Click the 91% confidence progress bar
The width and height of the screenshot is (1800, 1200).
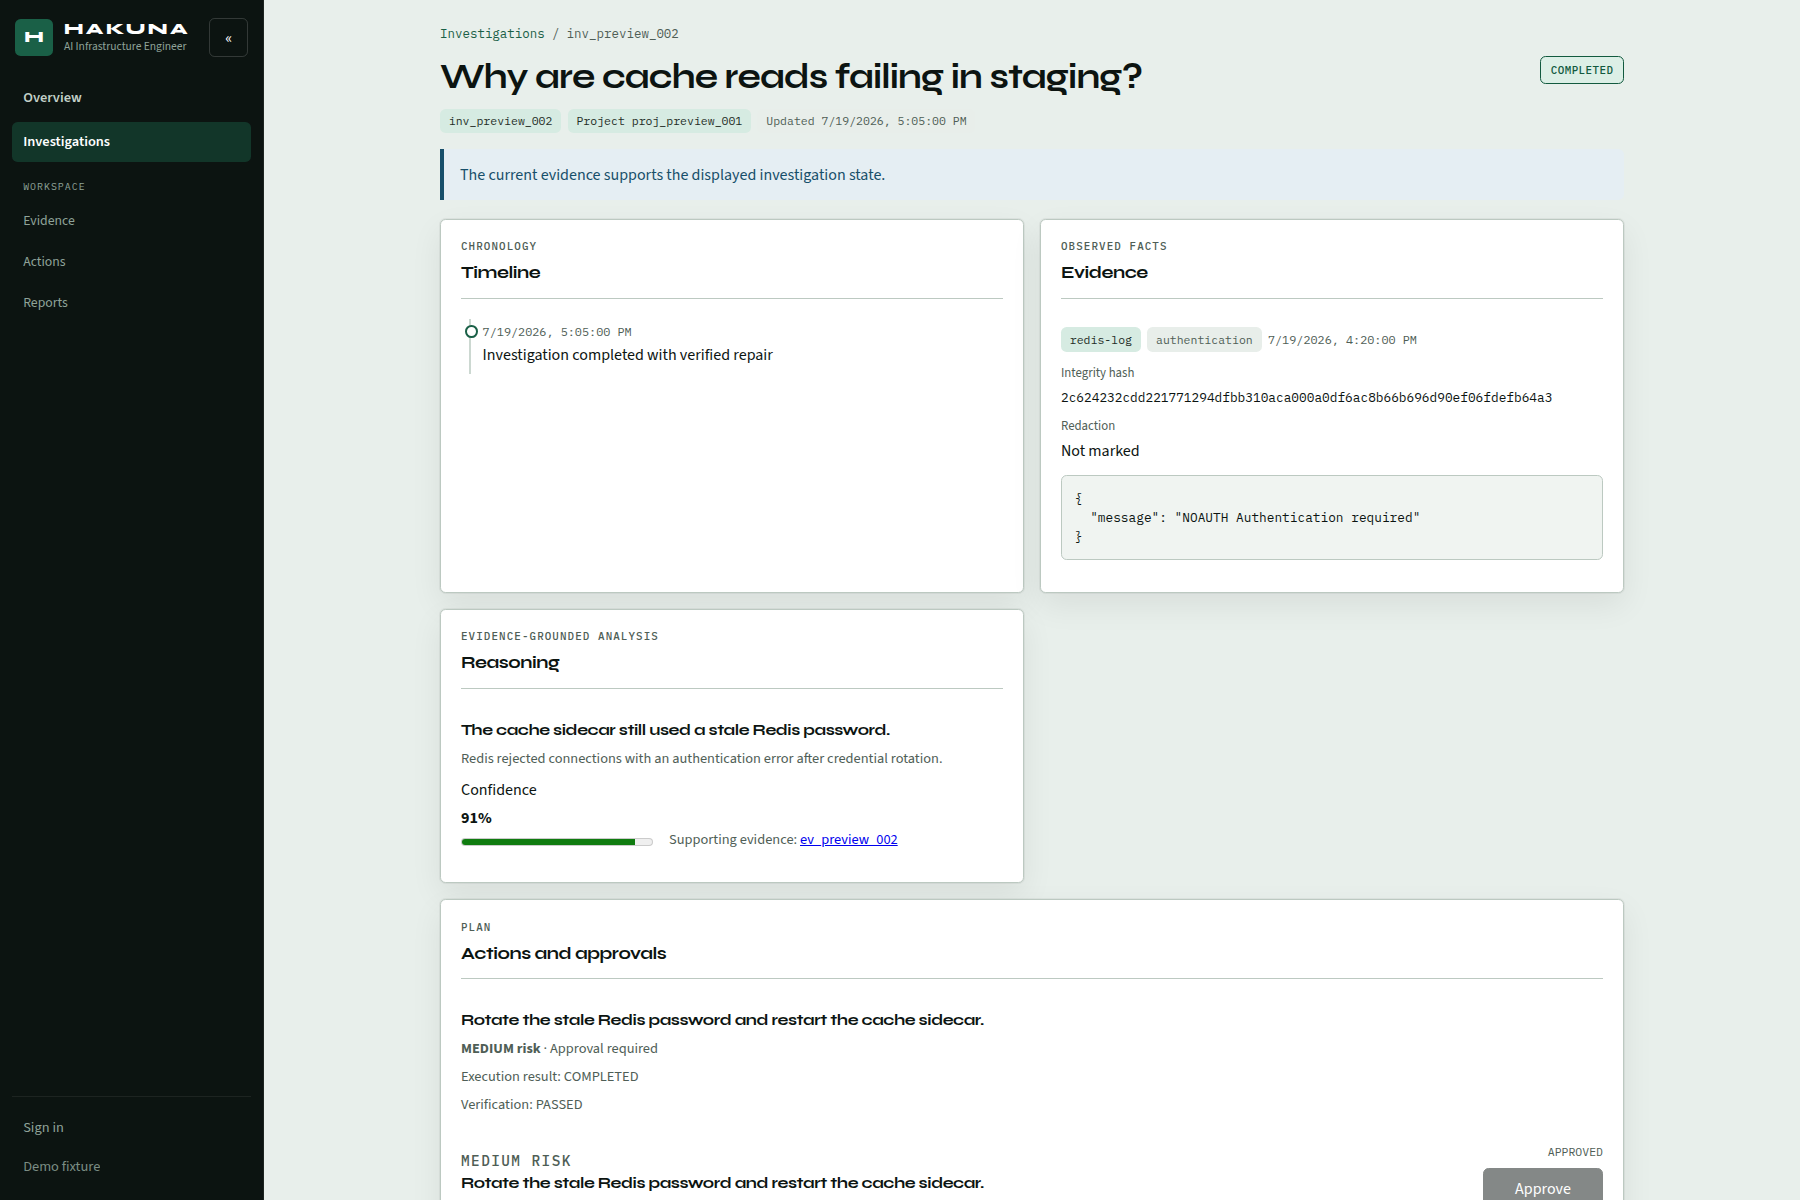(557, 842)
